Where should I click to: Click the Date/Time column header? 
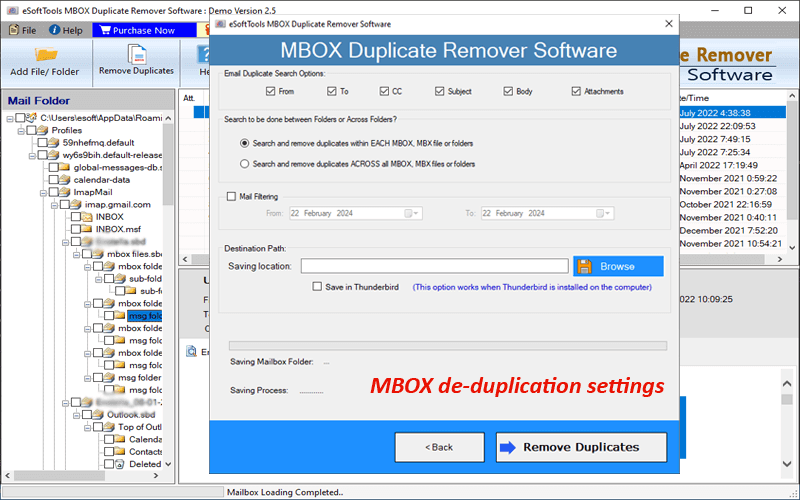(x=694, y=98)
